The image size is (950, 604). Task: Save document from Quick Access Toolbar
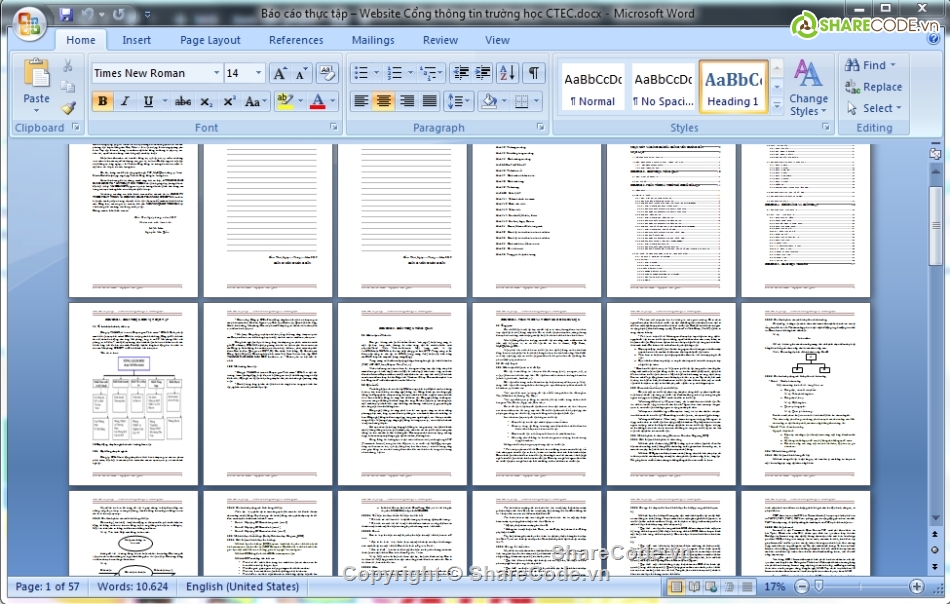tap(66, 14)
